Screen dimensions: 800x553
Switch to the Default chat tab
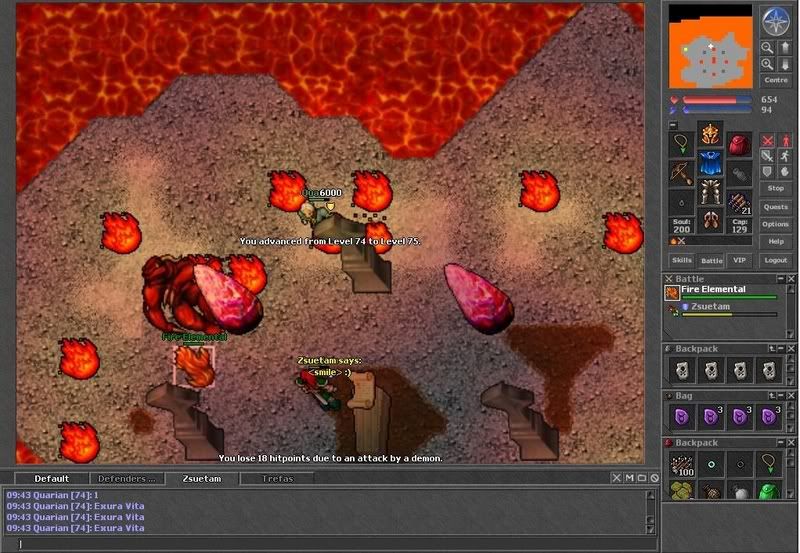[52, 479]
